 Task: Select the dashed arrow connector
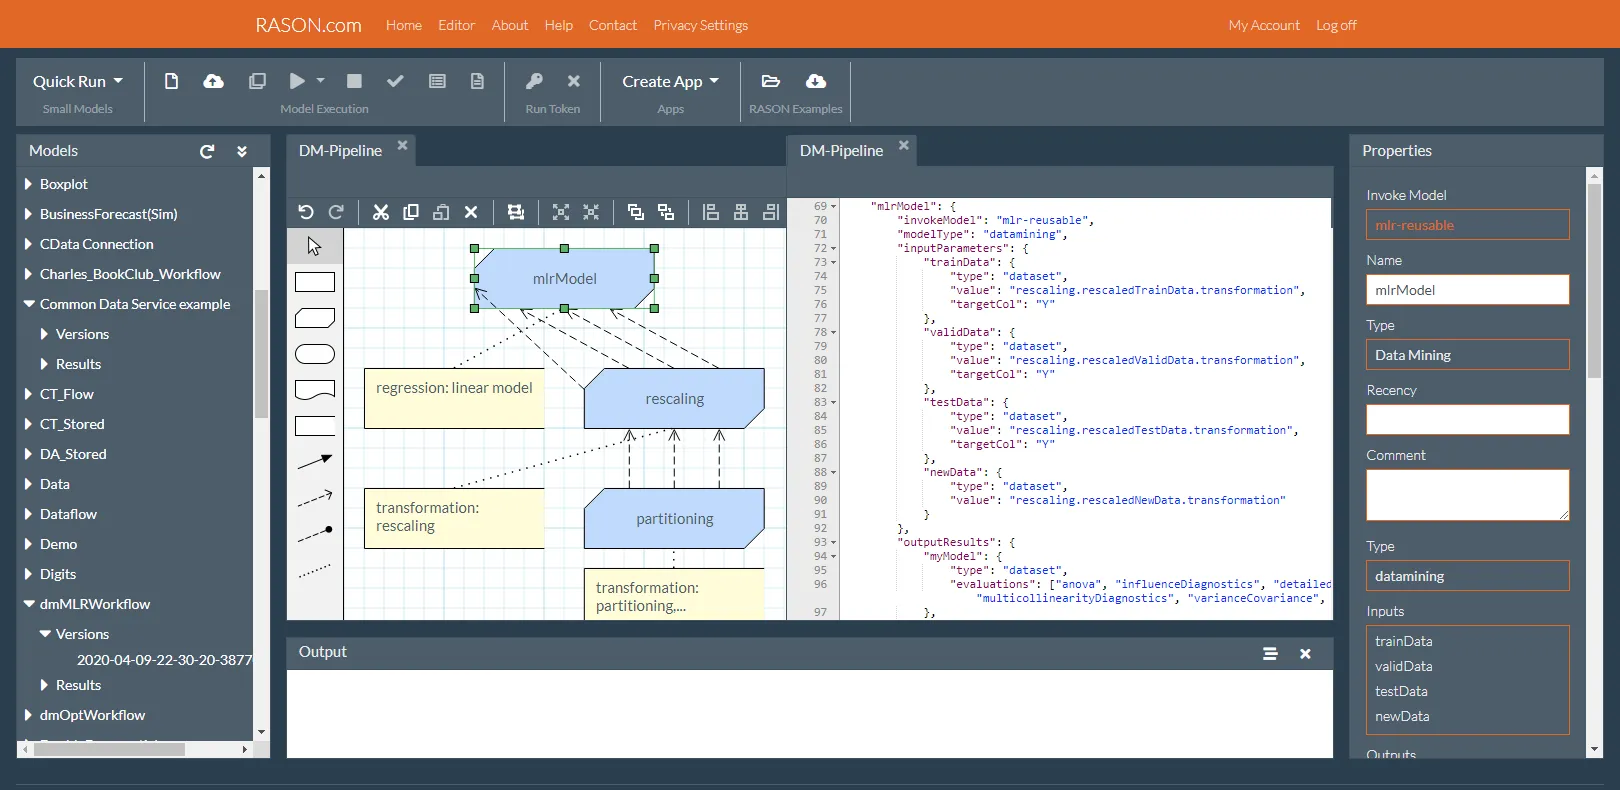click(x=314, y=497)
